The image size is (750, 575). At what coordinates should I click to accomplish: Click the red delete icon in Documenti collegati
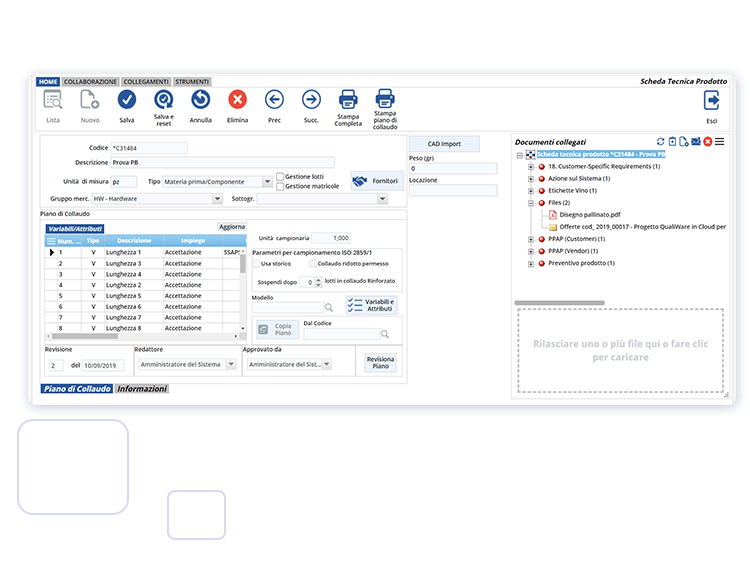[x=708, y=142]
